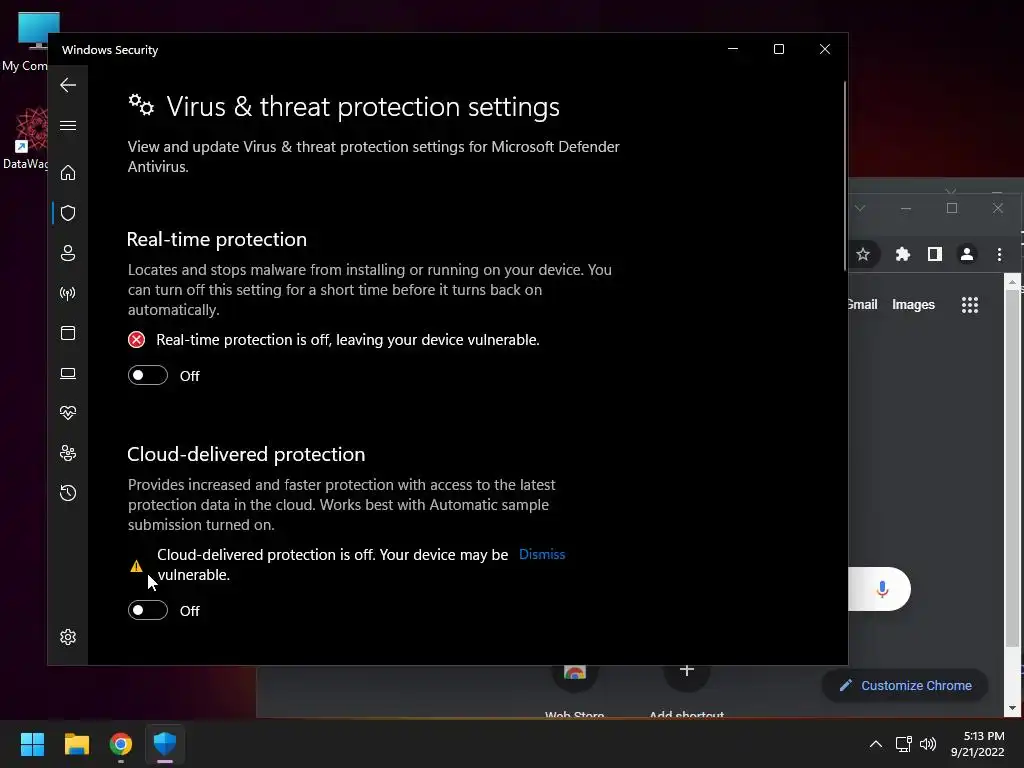This screenshot has height=768, width=1024.
Task: Start voice search with the microphone icon
Action: click(x=882, y=589)
